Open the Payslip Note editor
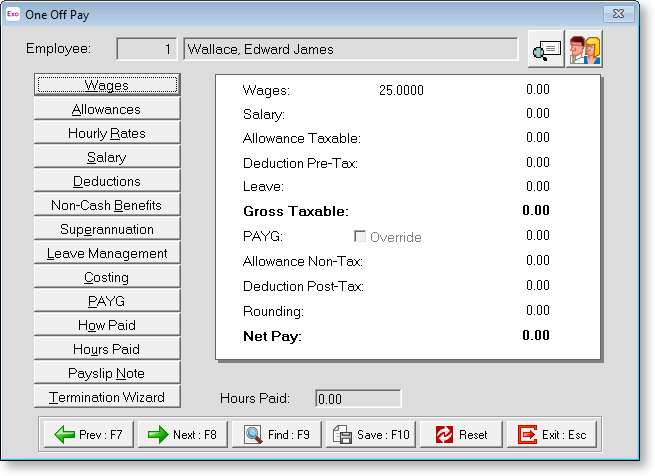This screenshot has width=655, height=476. [x=106, y=373]
